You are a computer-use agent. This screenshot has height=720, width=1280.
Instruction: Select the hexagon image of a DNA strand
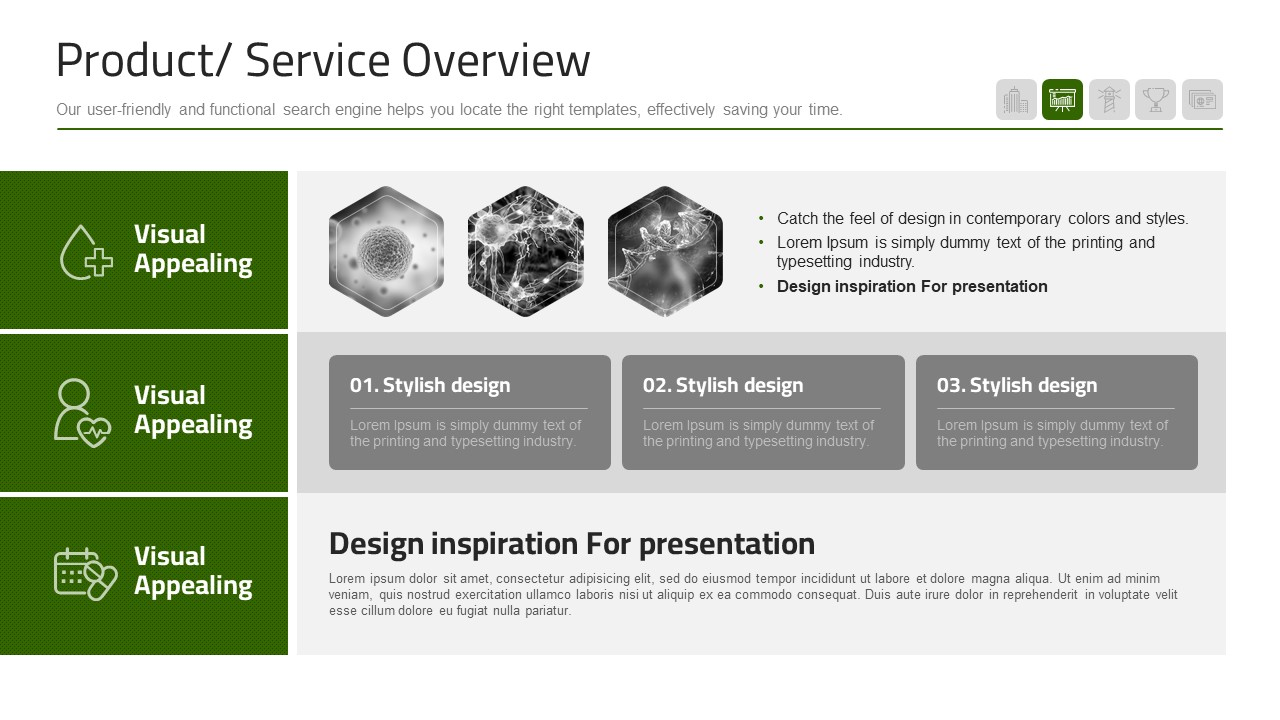[x=665, y=251]
